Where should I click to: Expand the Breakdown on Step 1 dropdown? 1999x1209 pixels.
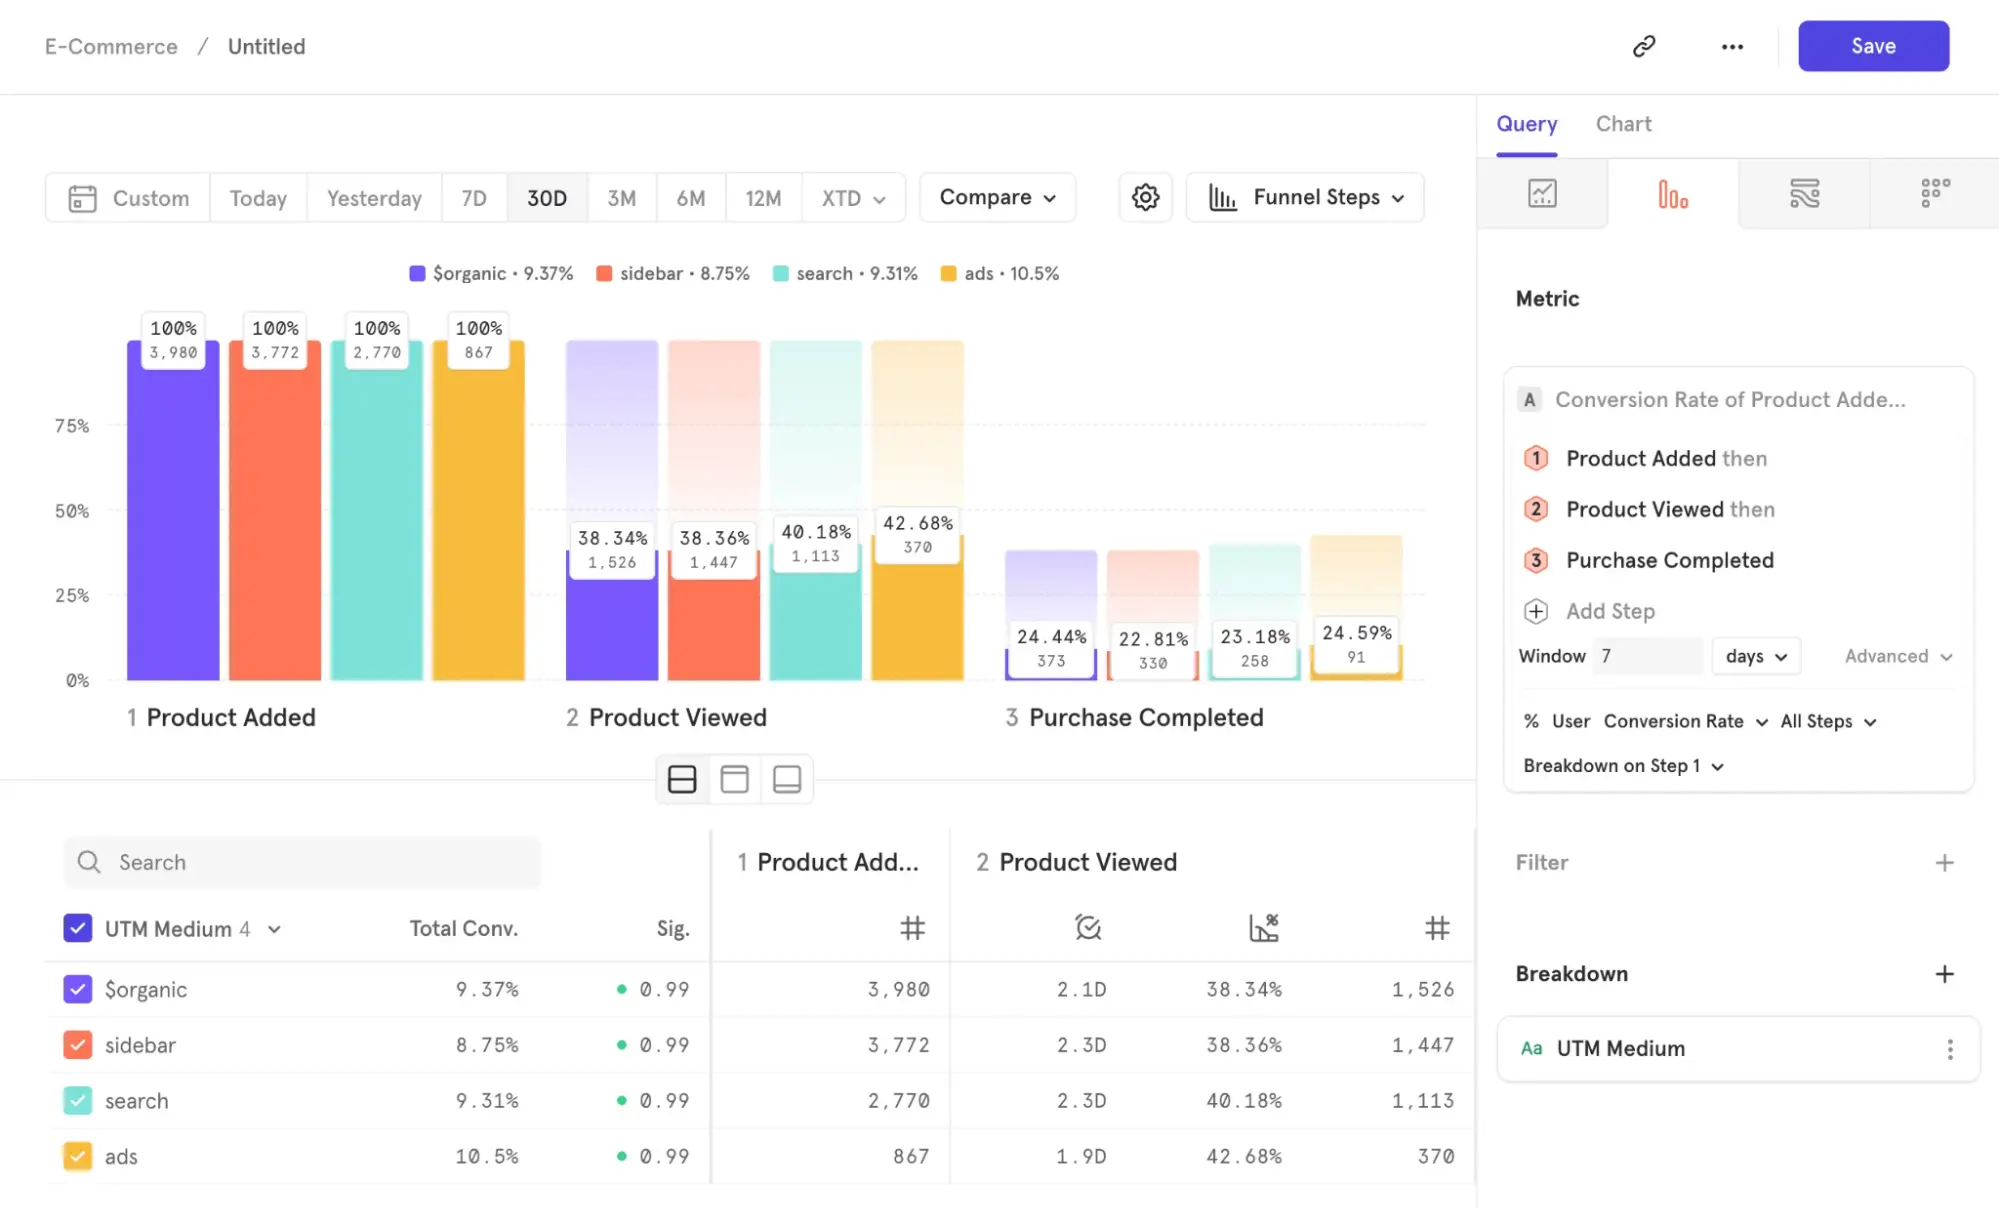point(1622,765)
